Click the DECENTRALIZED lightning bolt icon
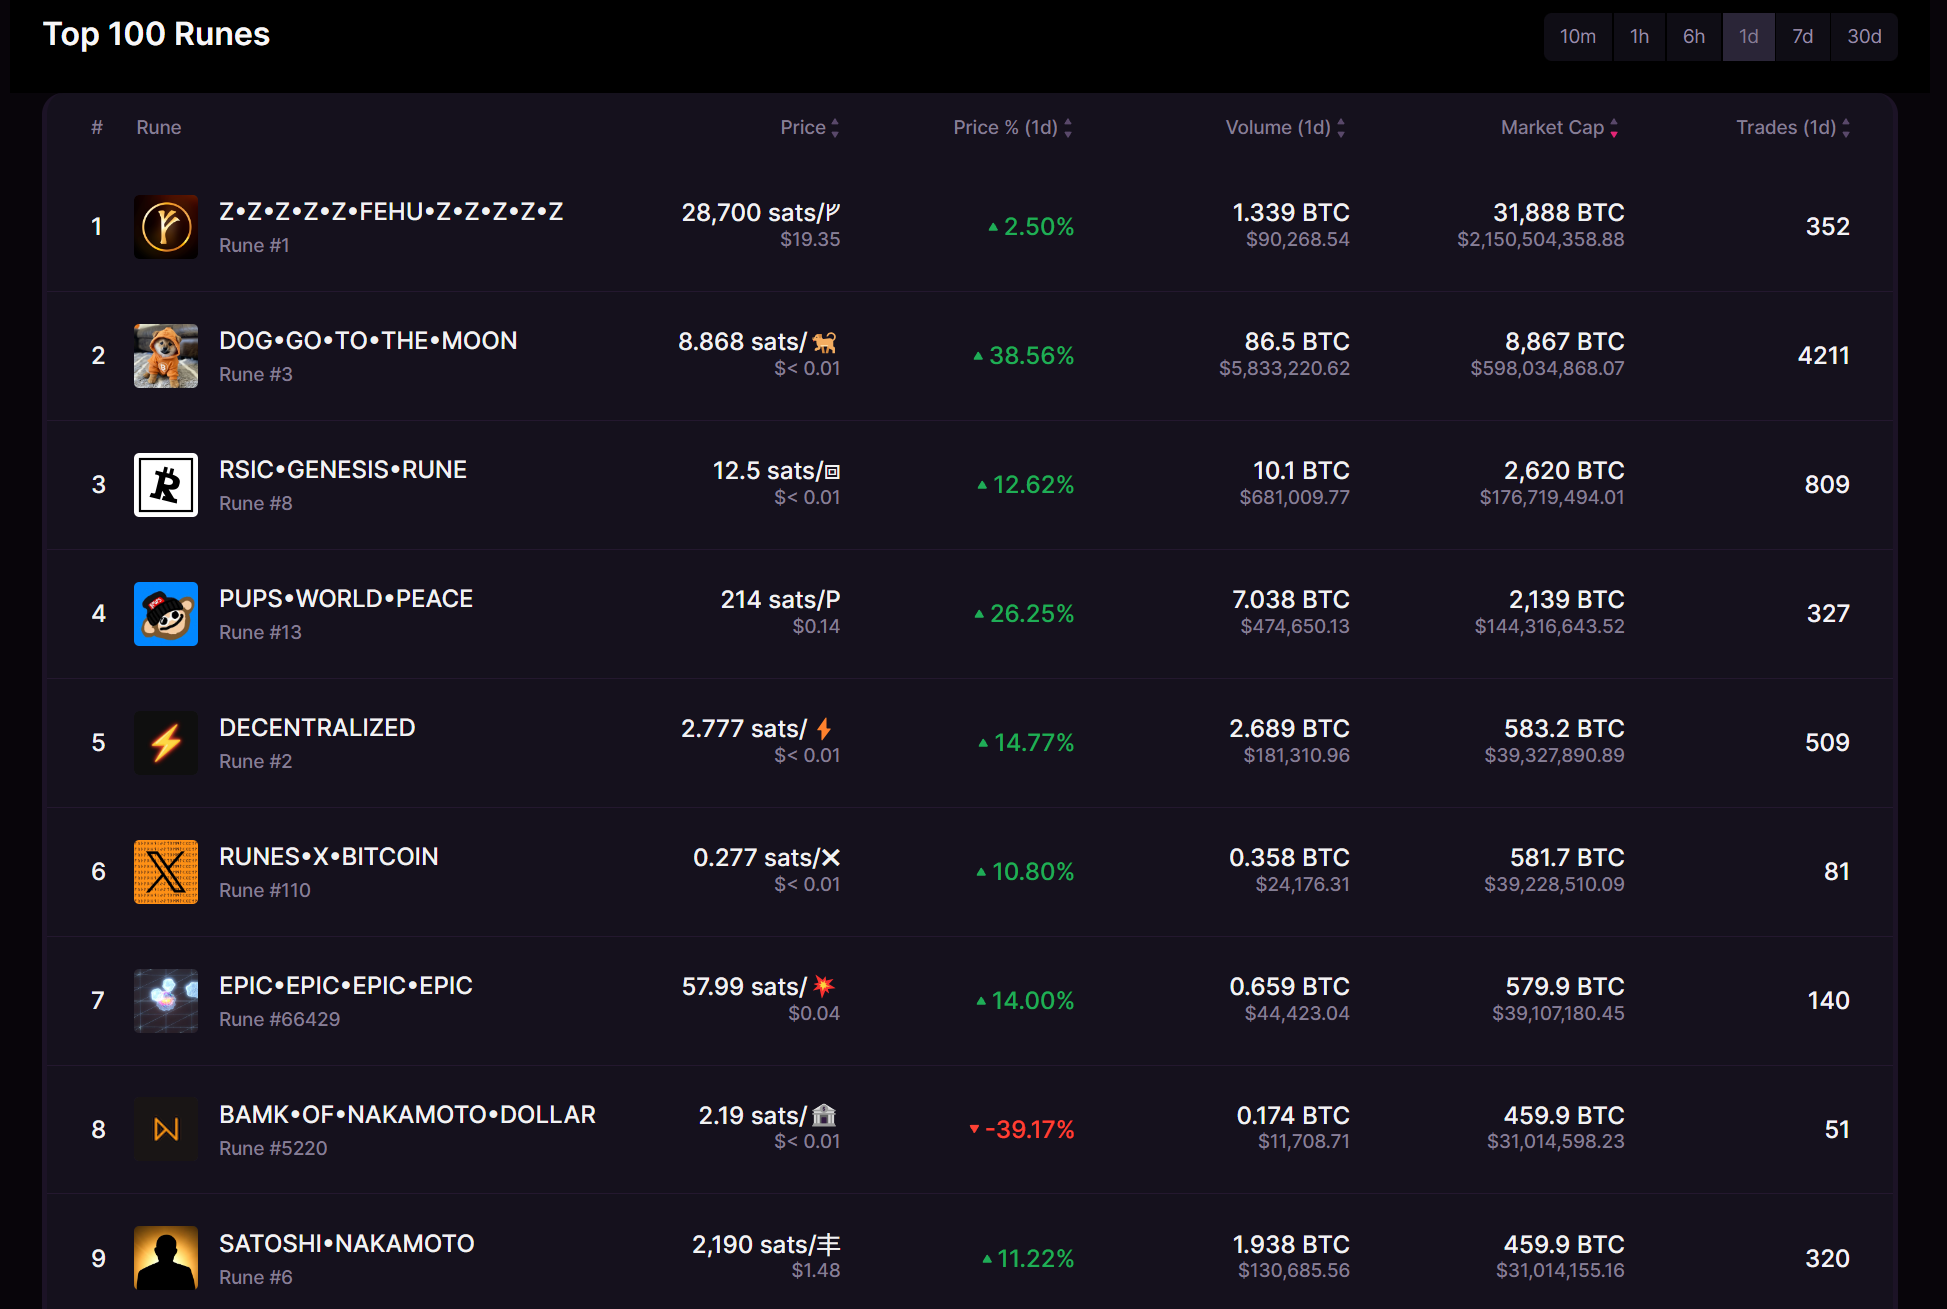 click(166, 743)
